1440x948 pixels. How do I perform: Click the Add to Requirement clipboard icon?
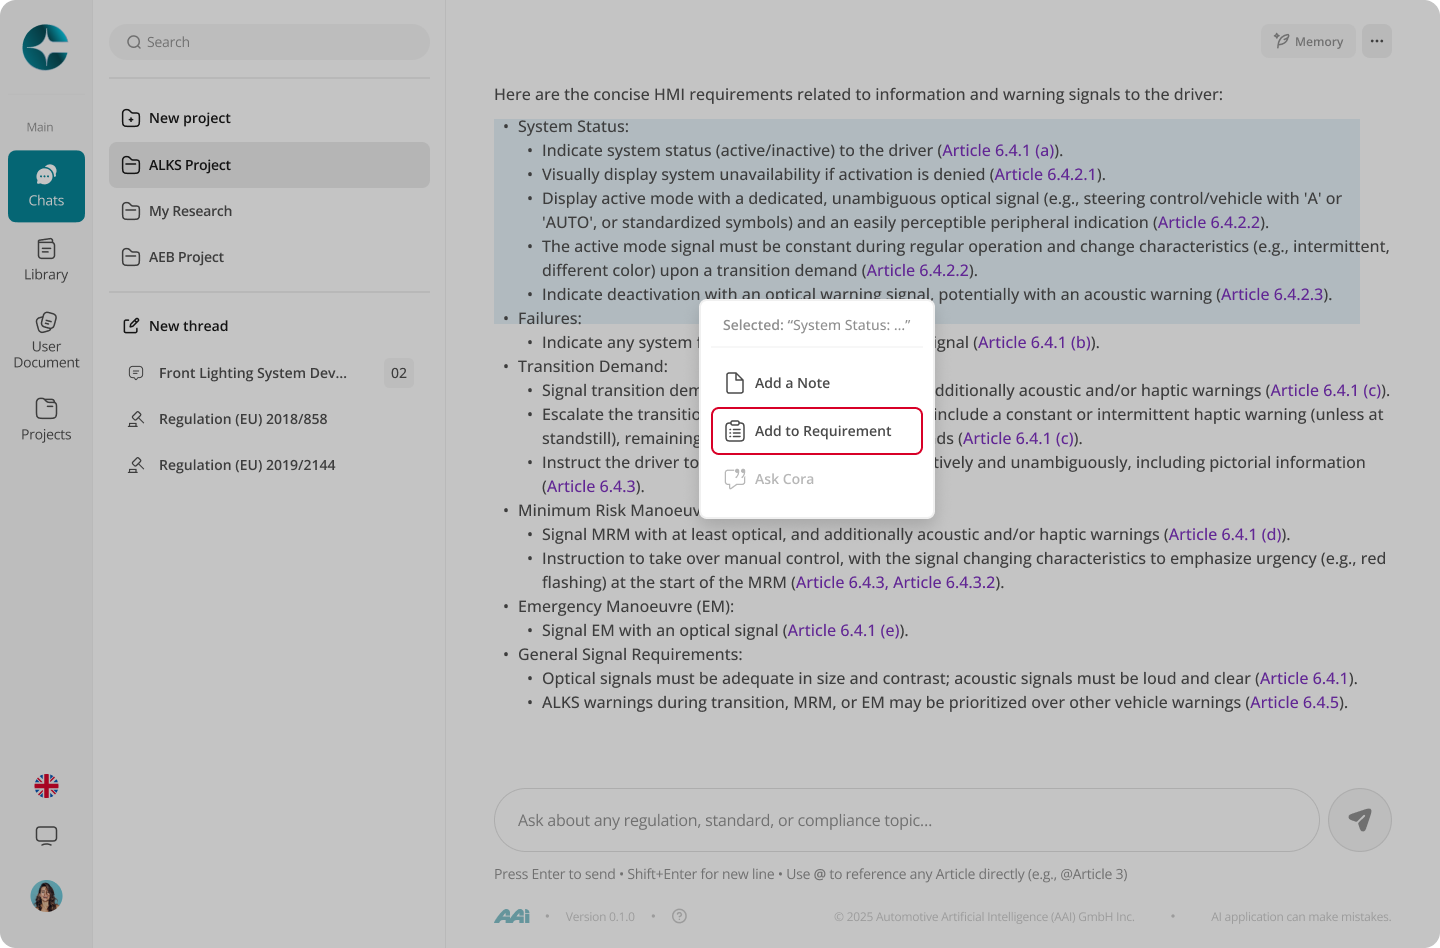coord(735,431)
